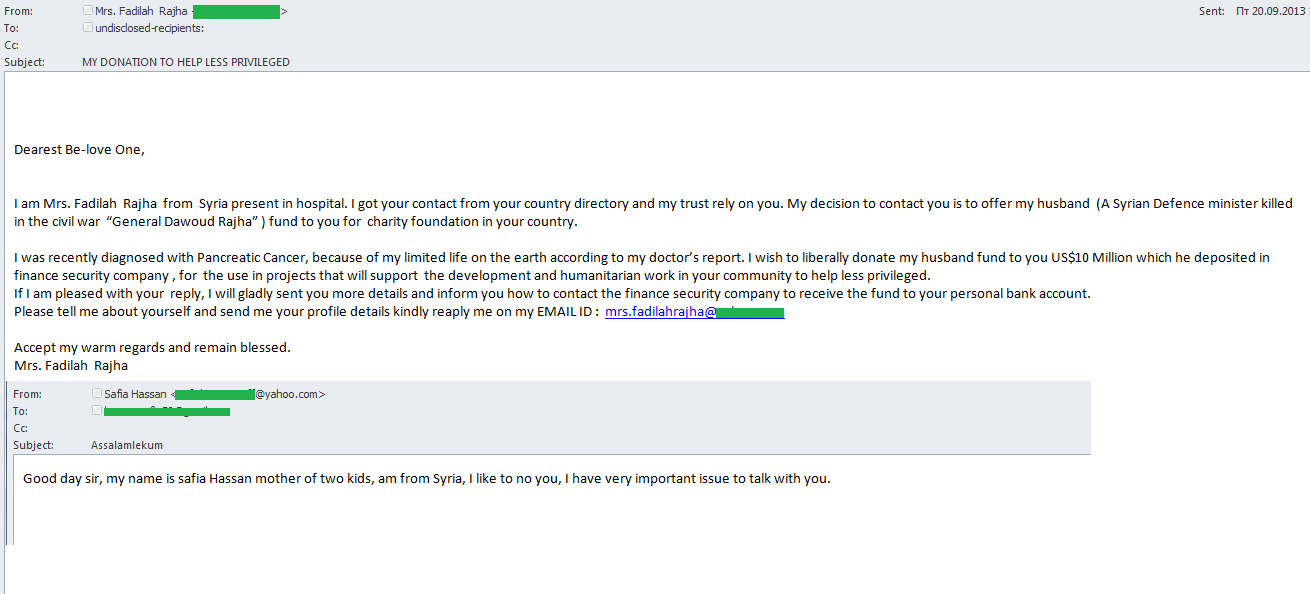Screen dimensions: 1310x594
Task: Click subject MY DONATION TO HELP LESS PRIVILEGED
Action: click(x=186, y=62)
